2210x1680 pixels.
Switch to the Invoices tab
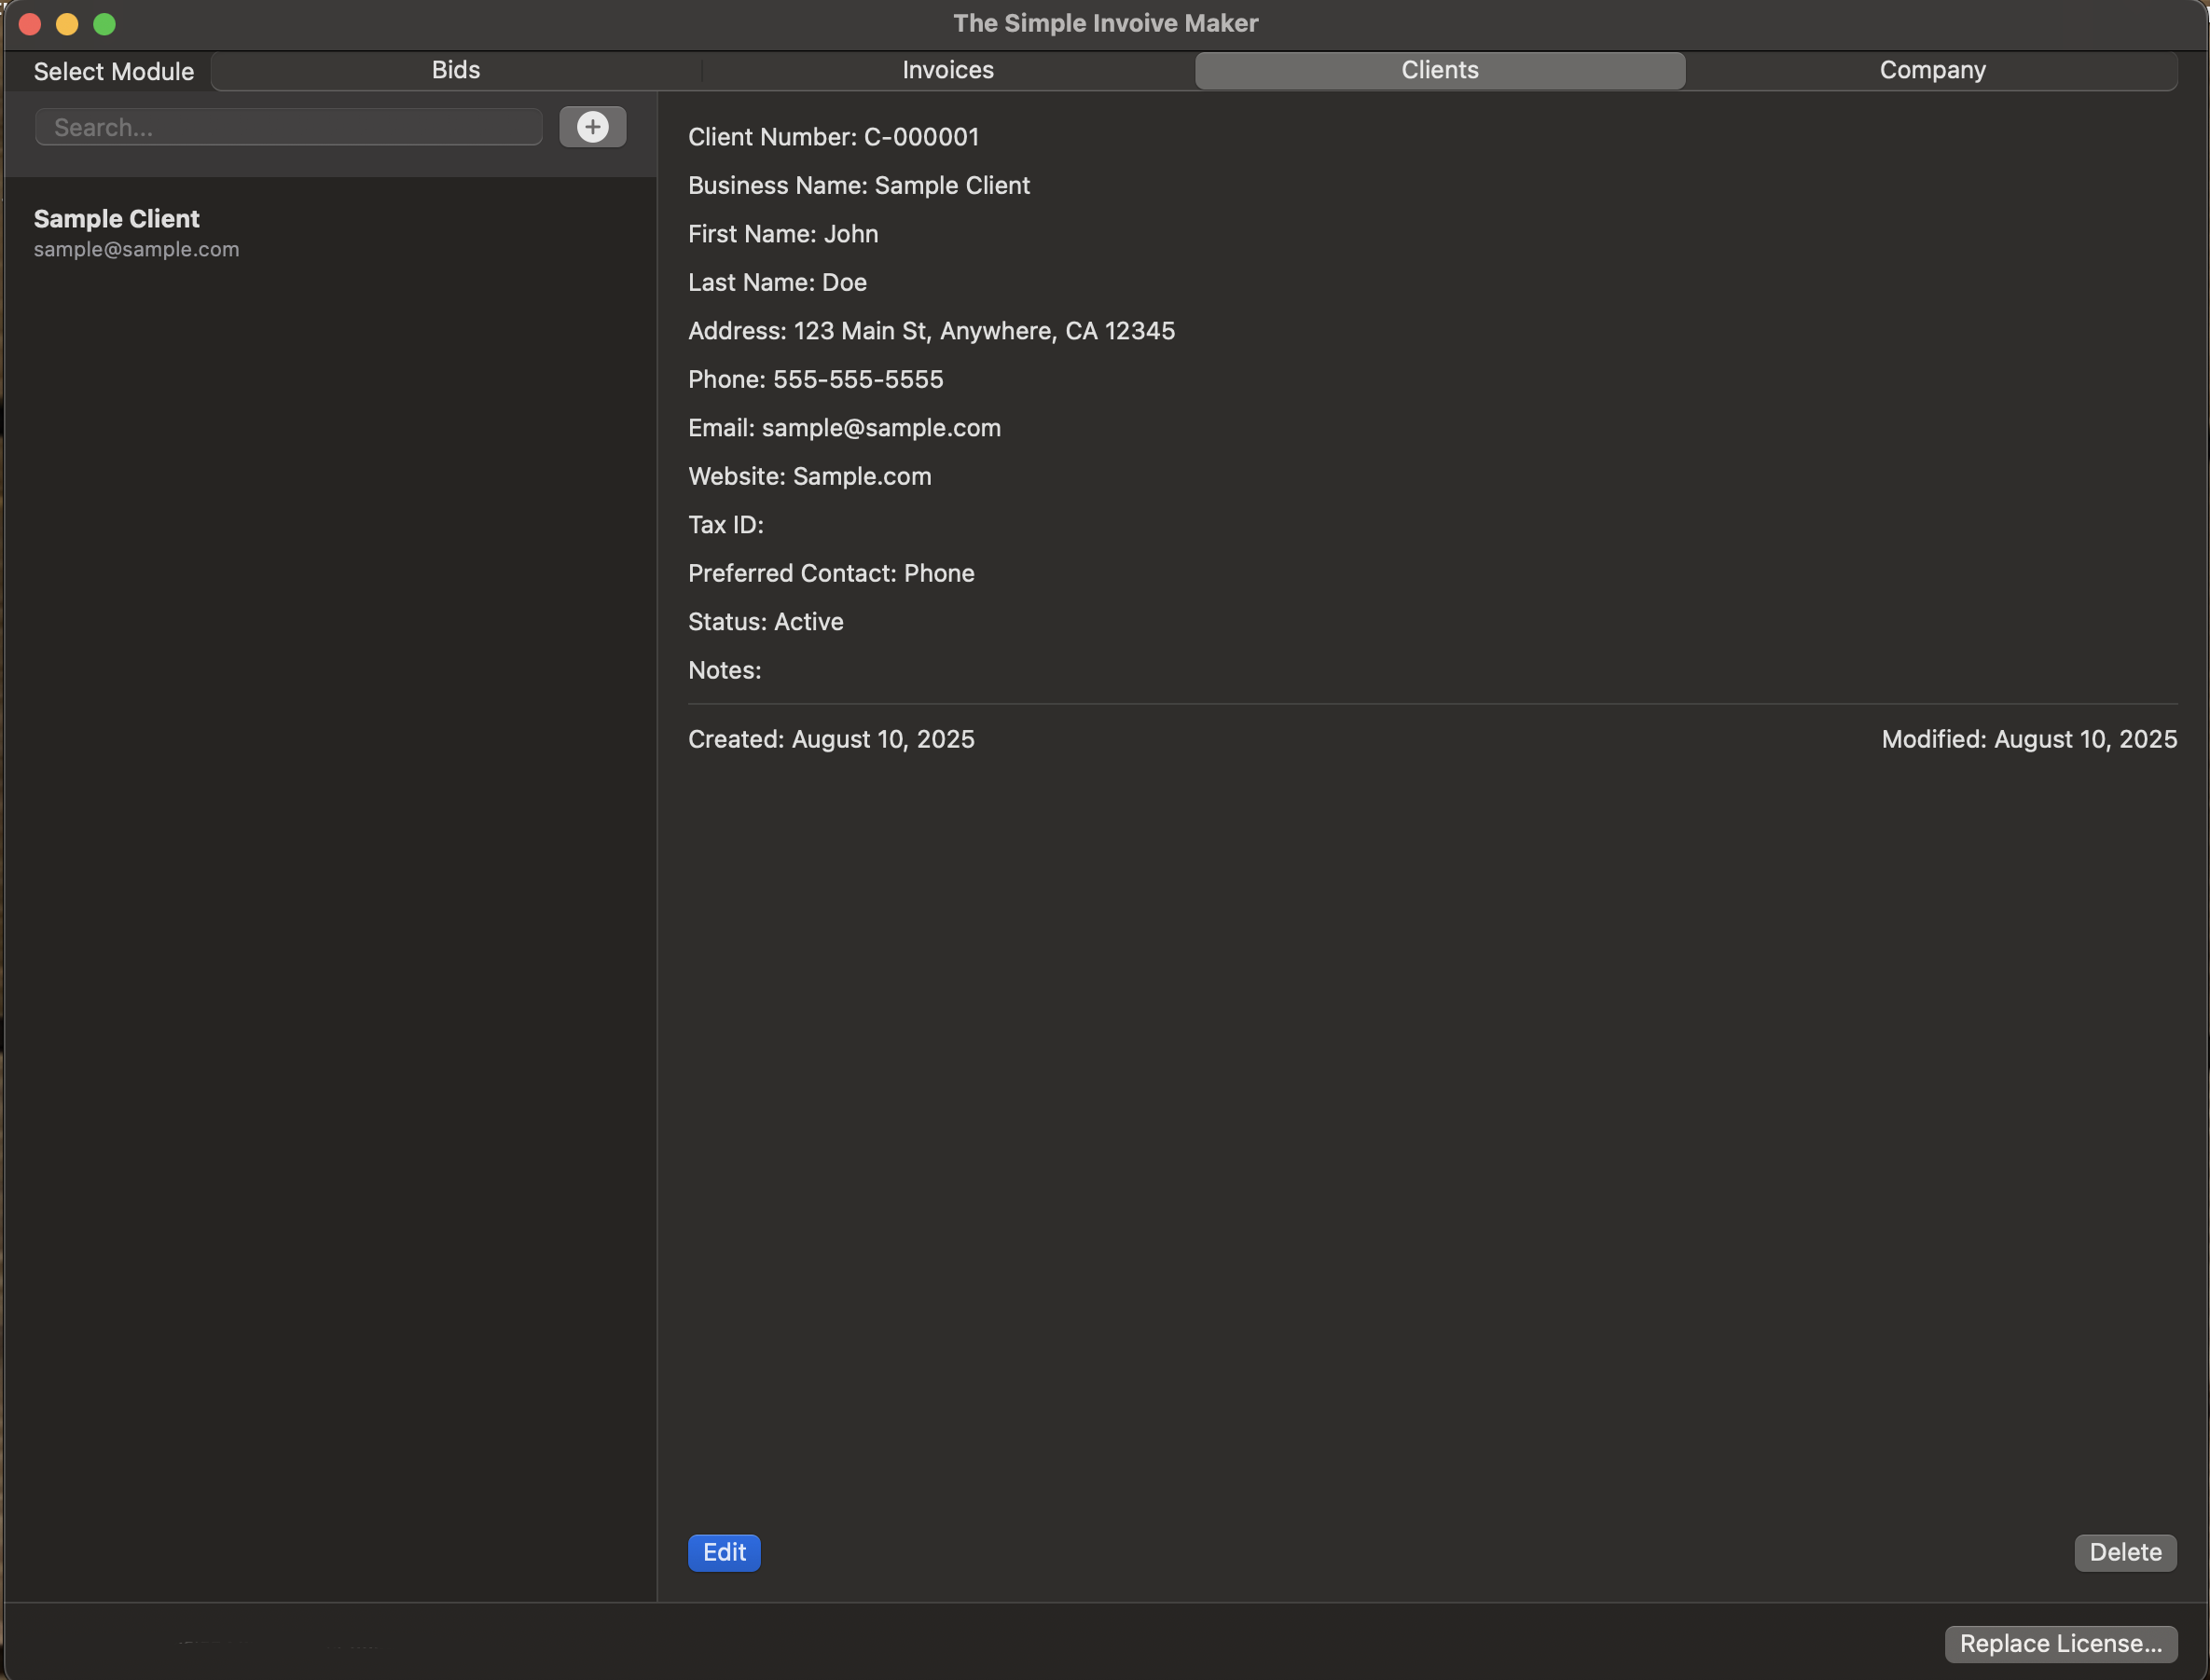pyautogui.click(x=946, y=70)
